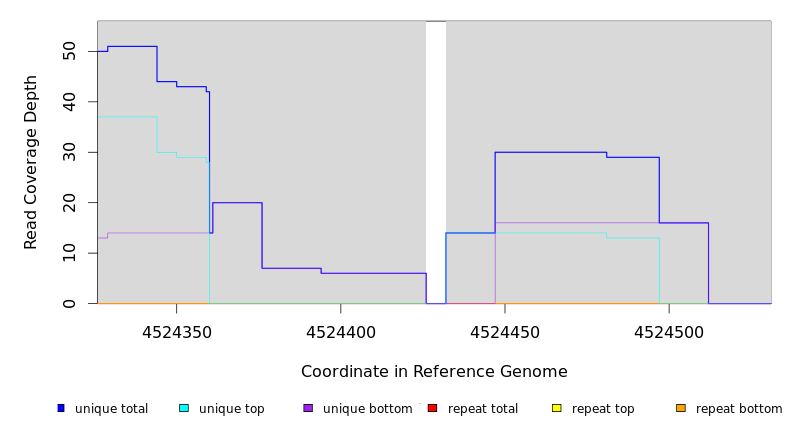Click the "Coordinate in Reference Genome" axis title

pyautogui.click(x=434, y=372)
